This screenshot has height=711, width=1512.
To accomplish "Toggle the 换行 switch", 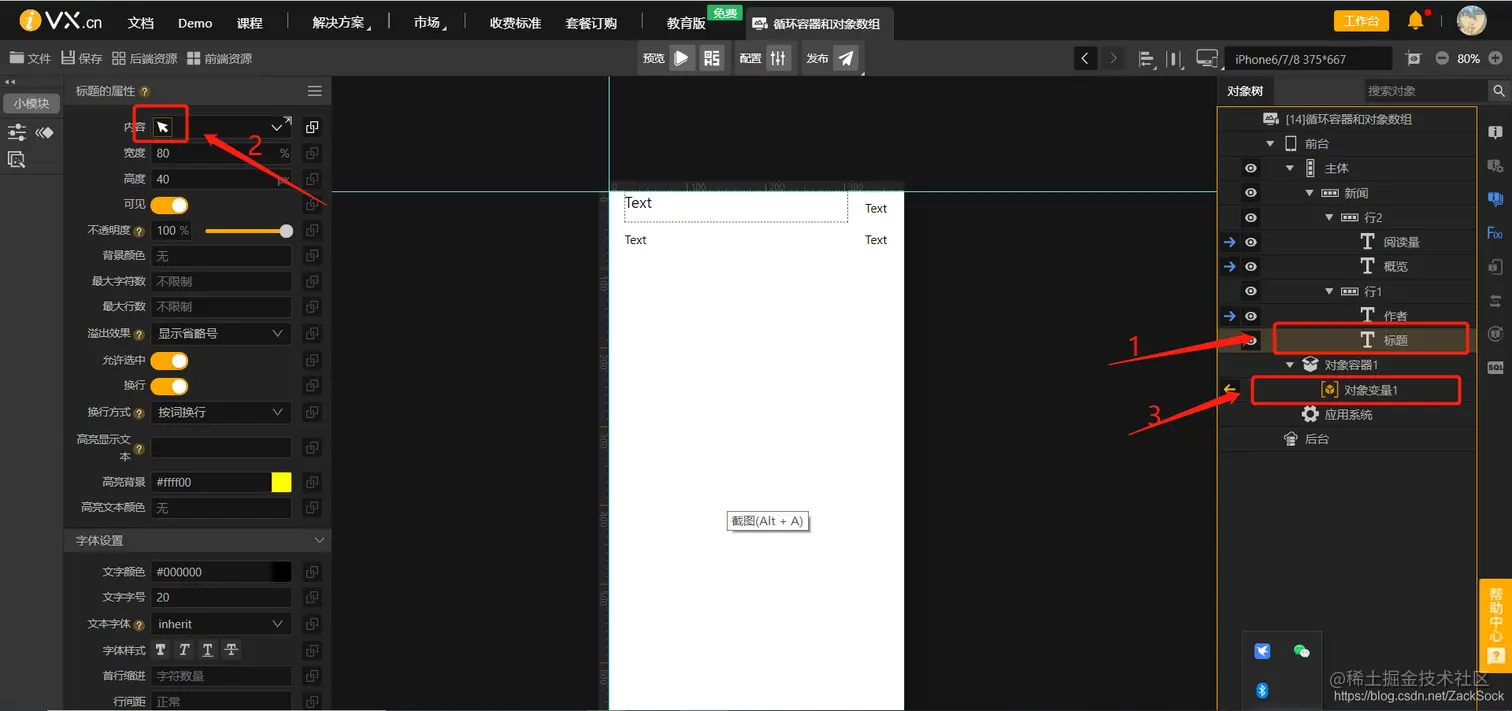I will (x=169, y=386).
